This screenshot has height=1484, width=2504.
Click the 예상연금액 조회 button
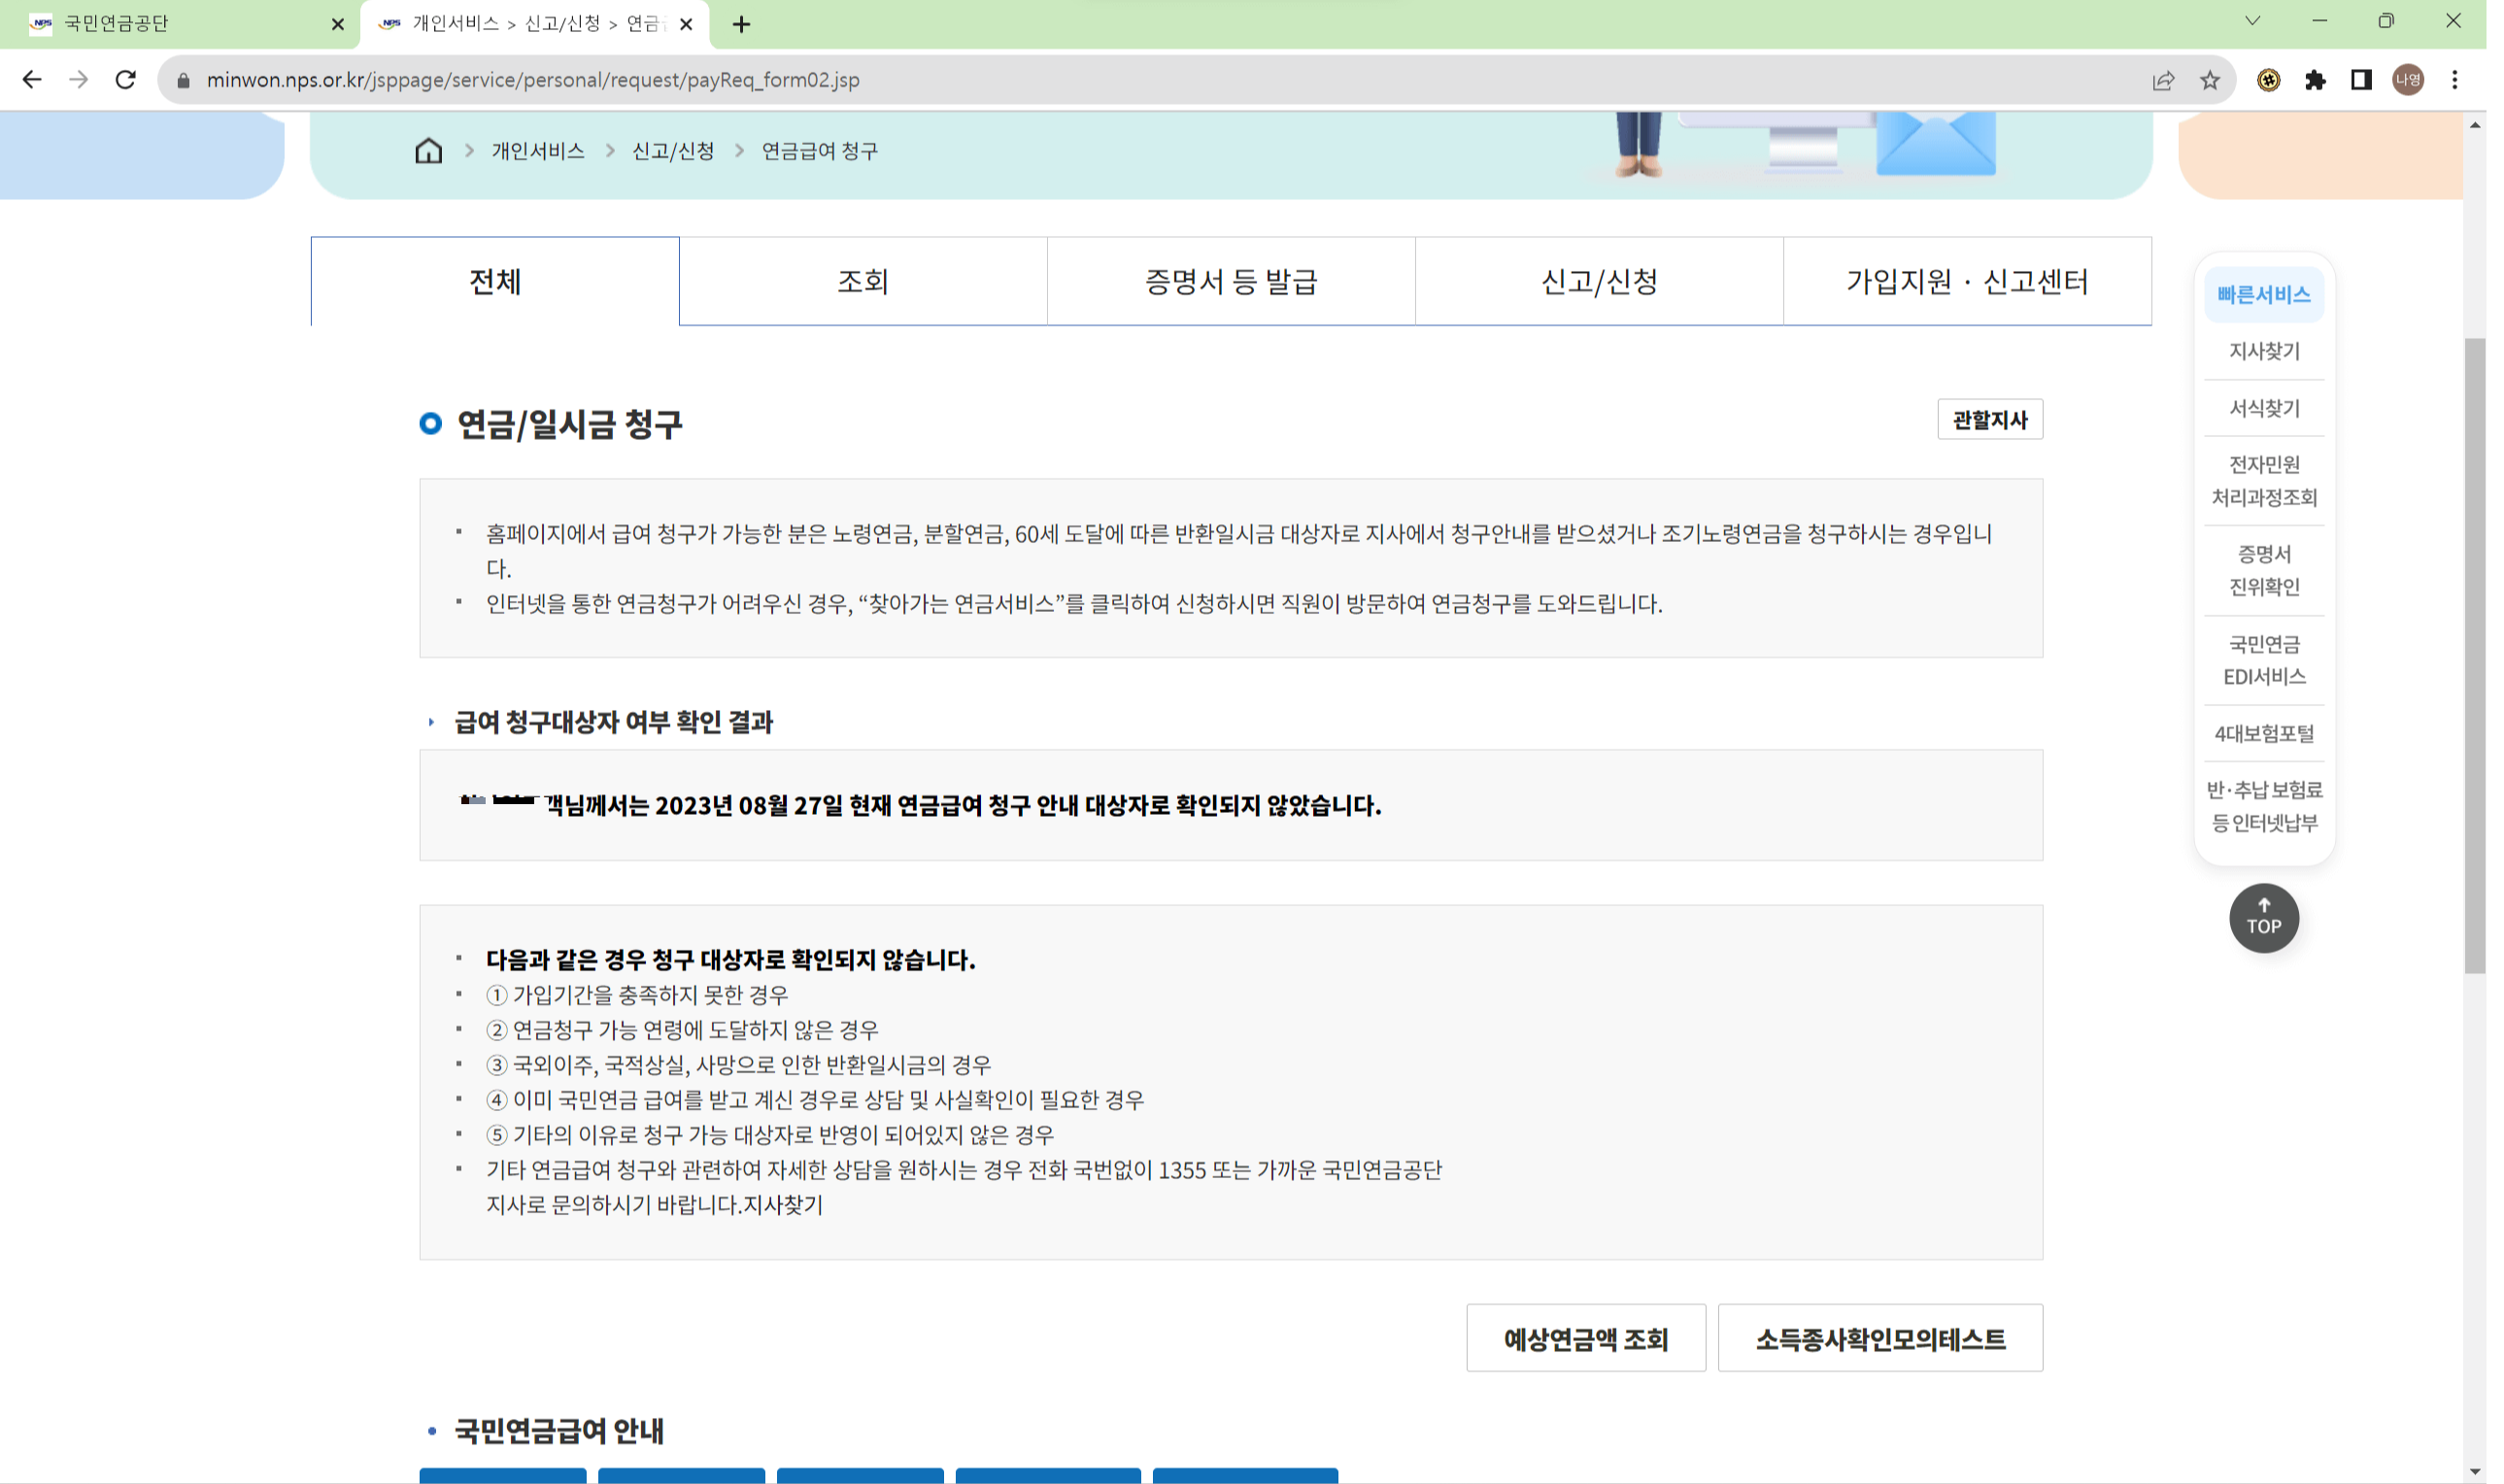click(1585, 1338)
